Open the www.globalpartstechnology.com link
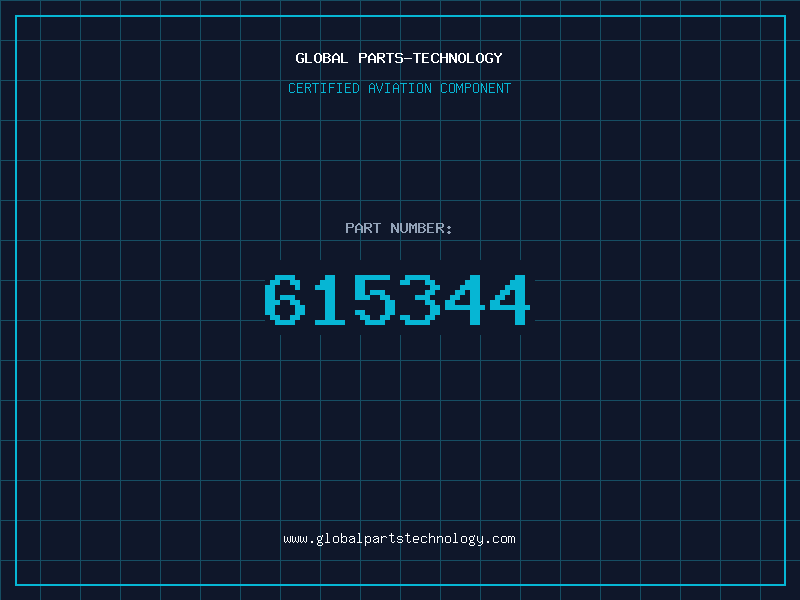Screen dimensions: 800x600 399,539
